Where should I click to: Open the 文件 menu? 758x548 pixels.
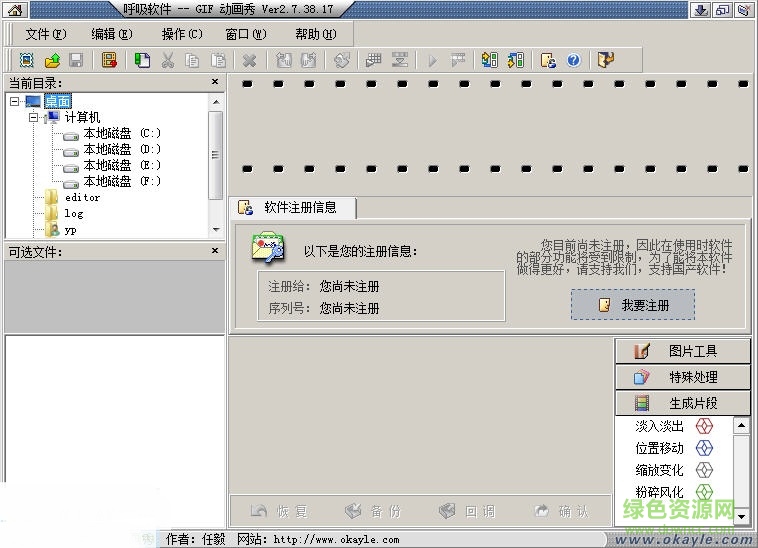44,34
